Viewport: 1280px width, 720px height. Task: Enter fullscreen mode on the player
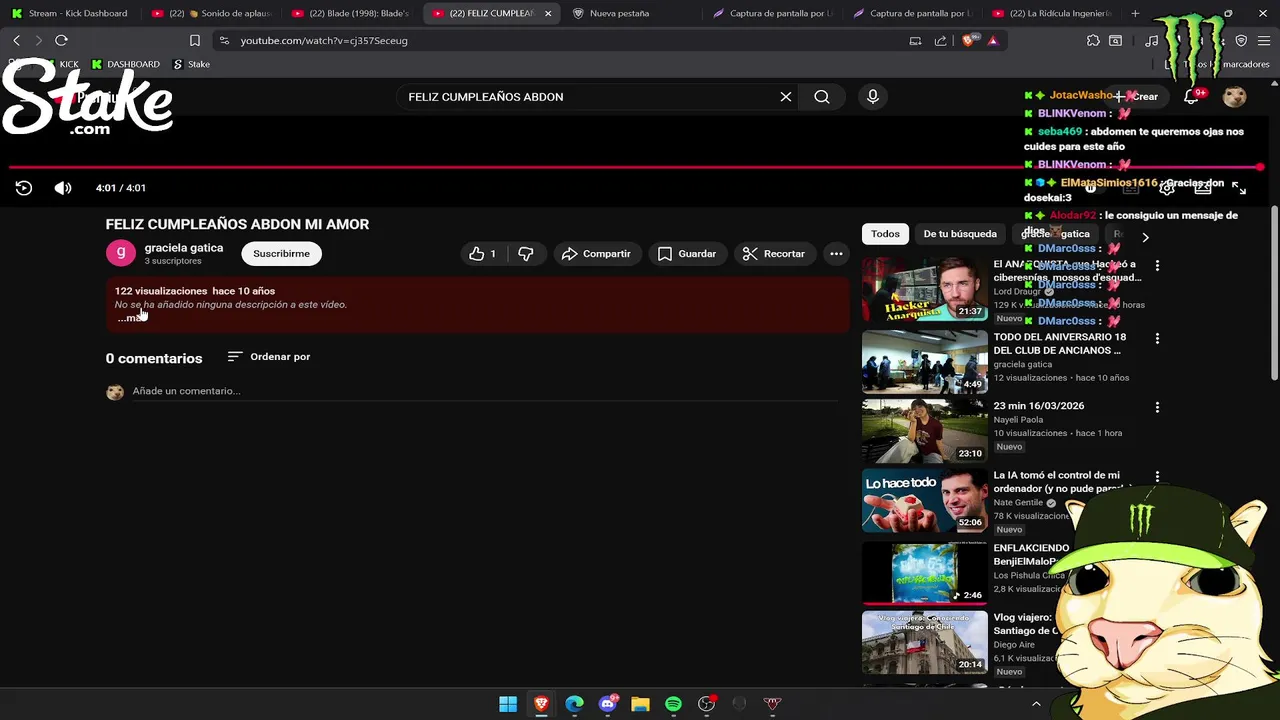coord(1239,188)
